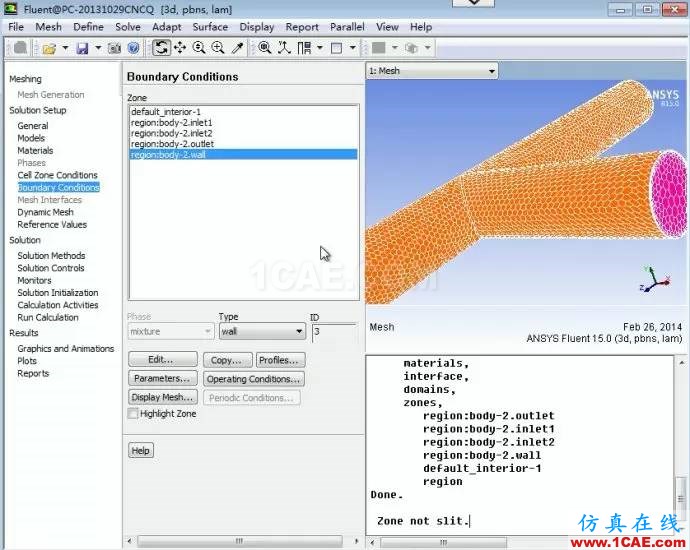The width and height of the screenshot is (690, 550).
Task: Expand the window layout dropdown arrow
Action: (x=352, y=48)
